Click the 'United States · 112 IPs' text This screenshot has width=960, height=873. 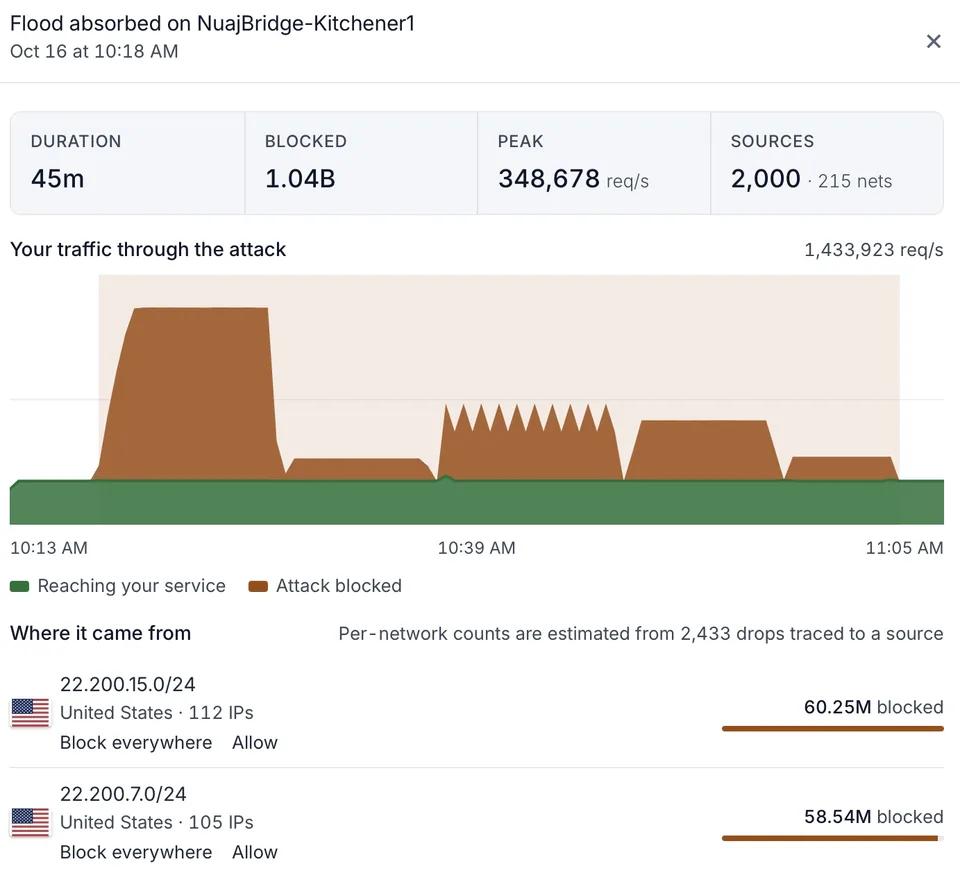pos(157,713)
